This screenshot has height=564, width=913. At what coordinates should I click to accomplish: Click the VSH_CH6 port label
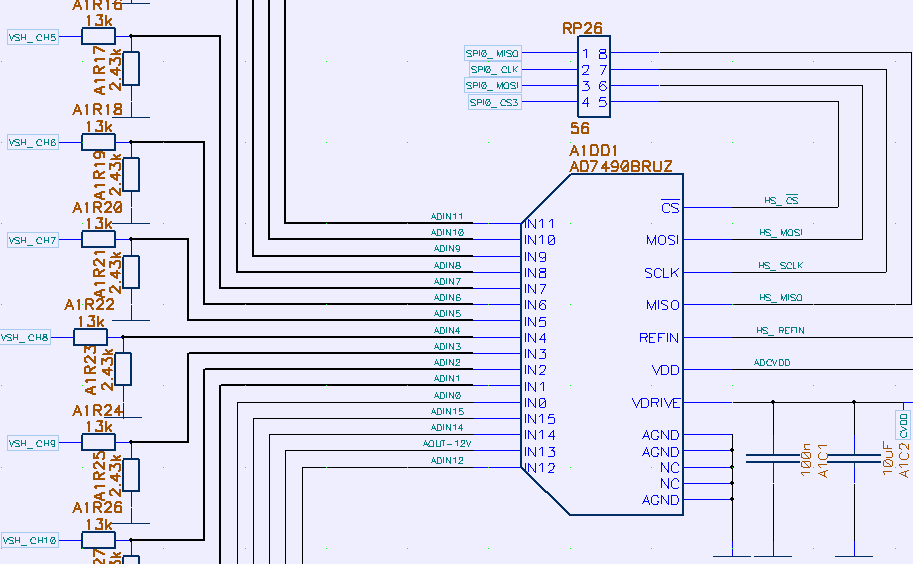click(33, 143)
